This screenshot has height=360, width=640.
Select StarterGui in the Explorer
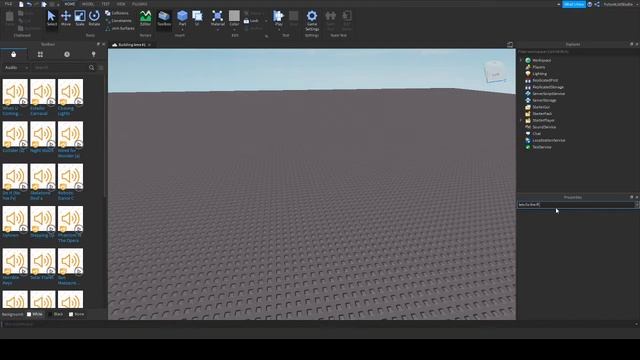click(541, 107)
